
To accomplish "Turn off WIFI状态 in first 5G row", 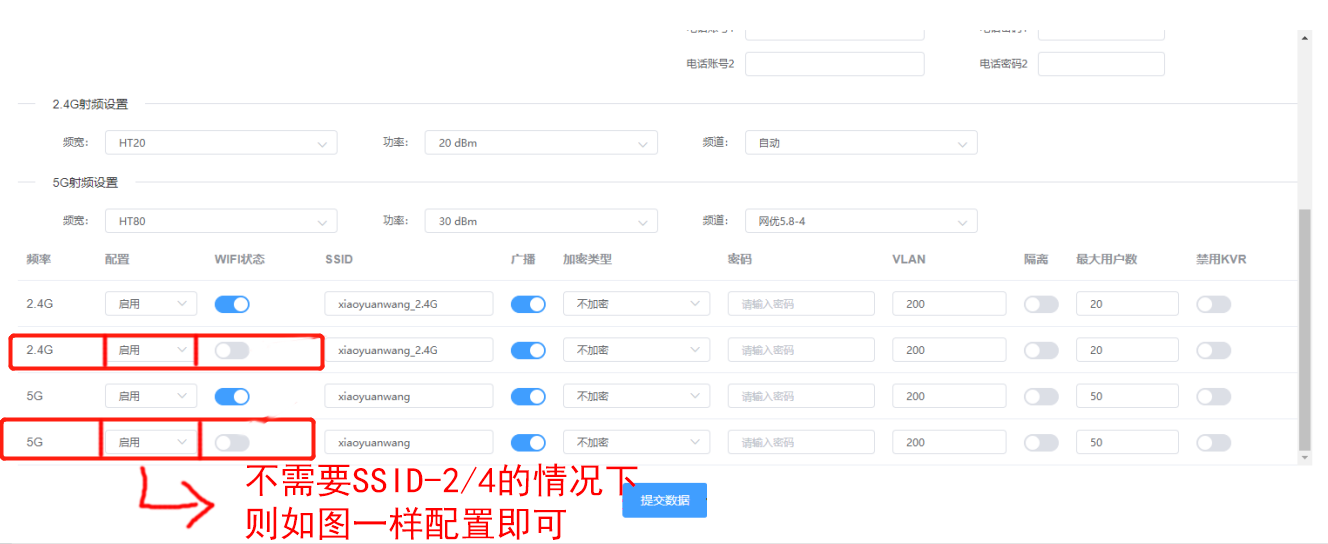I will (x=232, y=396).
